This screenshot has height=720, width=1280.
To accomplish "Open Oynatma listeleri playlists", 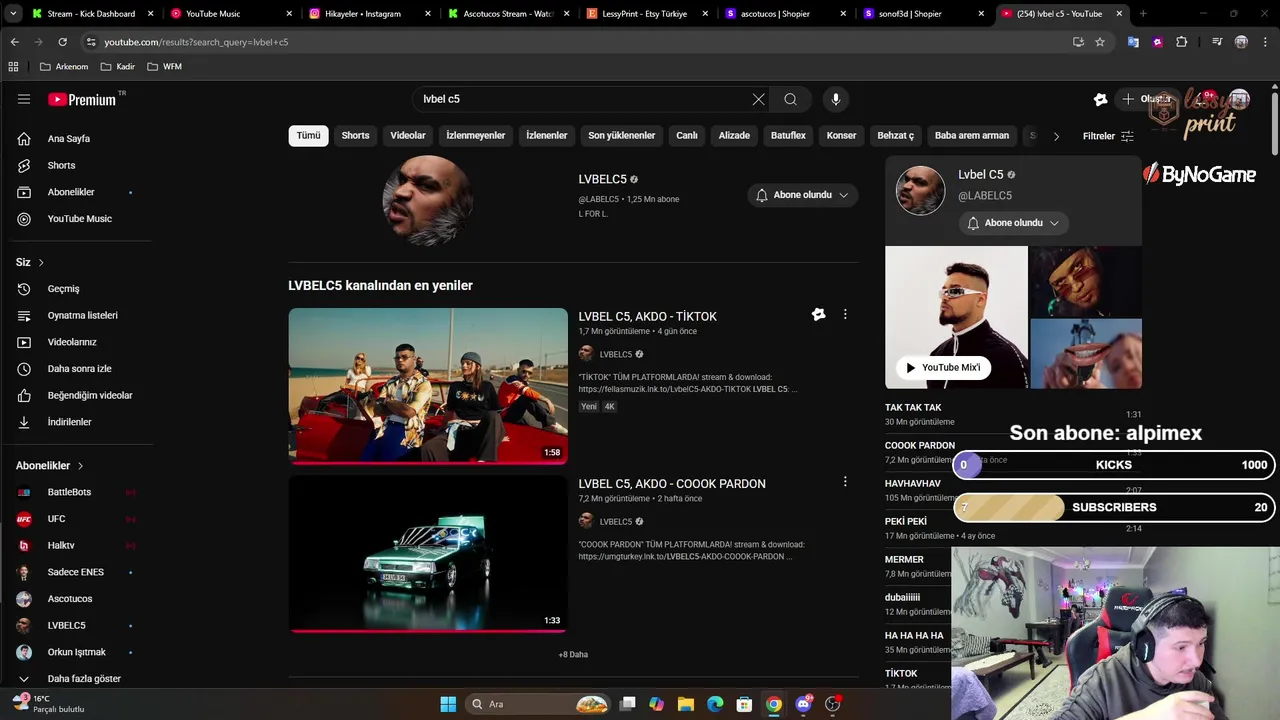I will pyautogui.click(x=83, y=315).
